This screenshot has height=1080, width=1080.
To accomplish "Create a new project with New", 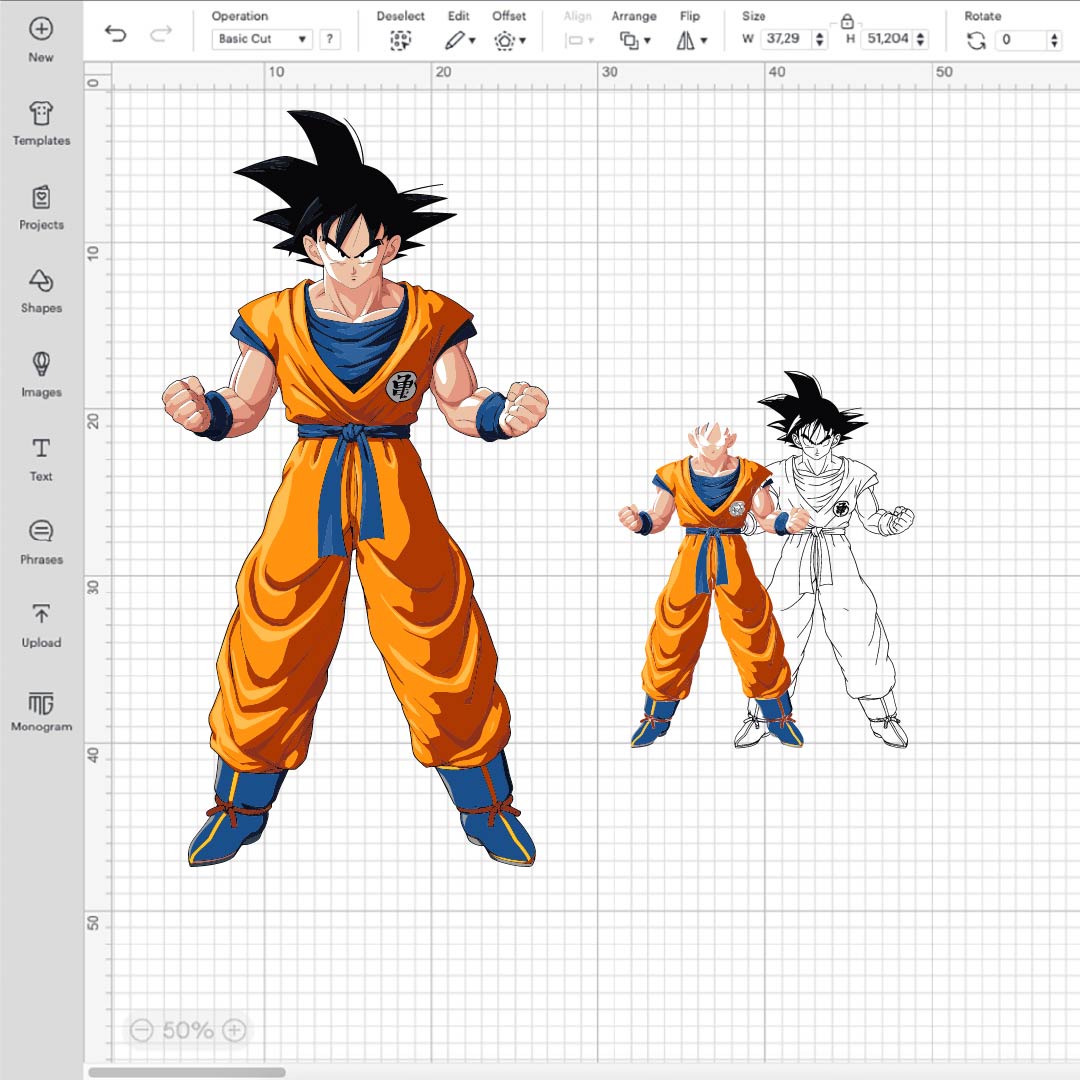I will (x=41, y=40).
